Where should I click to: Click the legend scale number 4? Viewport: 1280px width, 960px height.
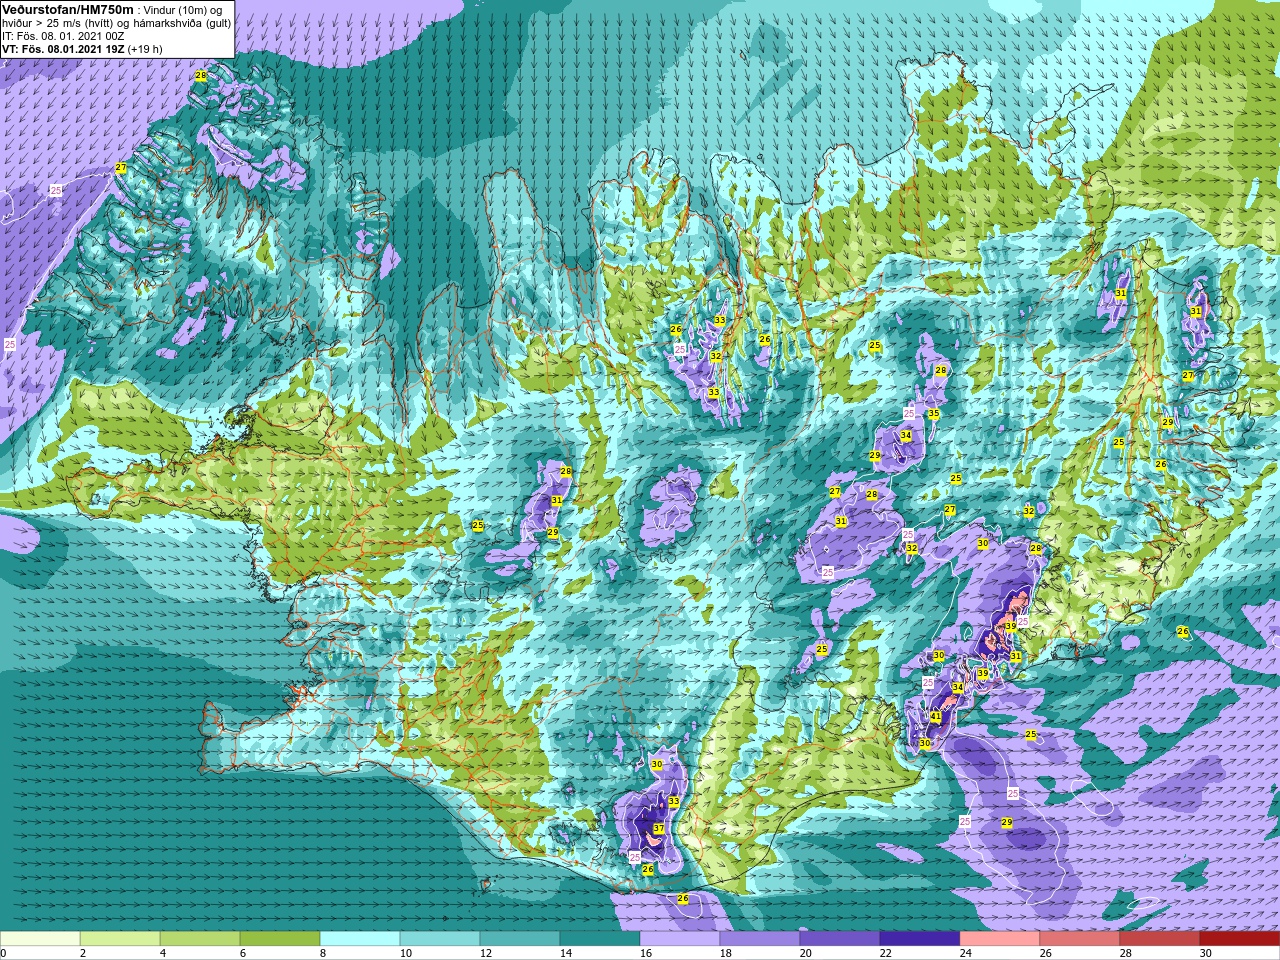click(x=162, y=953)
